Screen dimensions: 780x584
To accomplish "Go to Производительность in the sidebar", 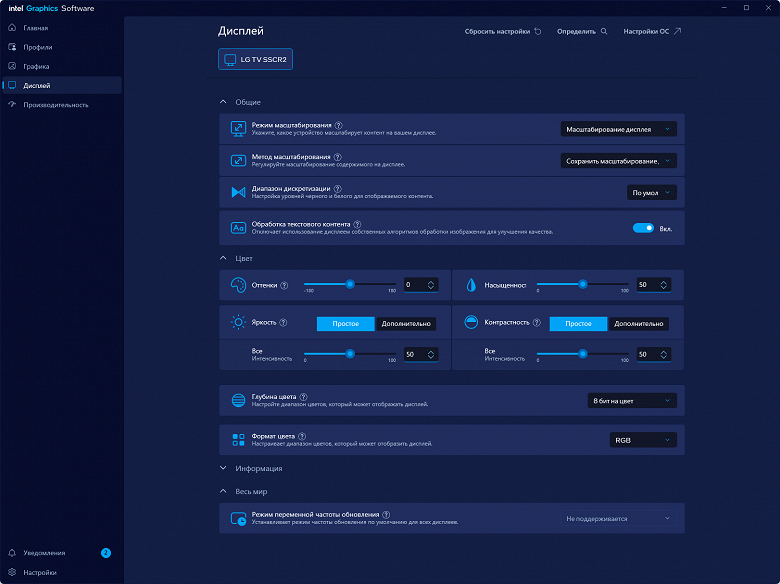I will point(55,105).
